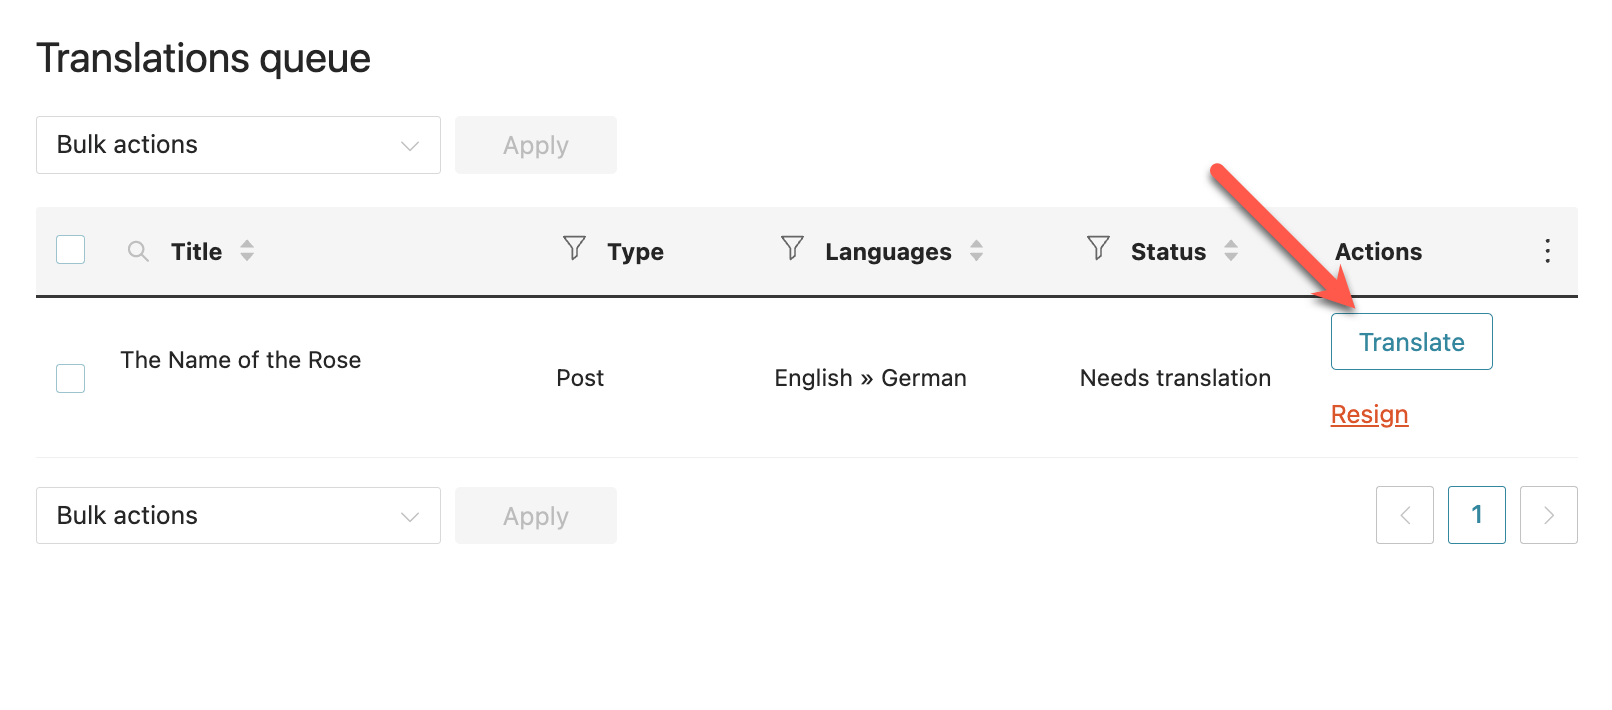The height and width of the screenshot is (710, 1612).
Task: Click the Title column header label
Action: pos(197,252)
